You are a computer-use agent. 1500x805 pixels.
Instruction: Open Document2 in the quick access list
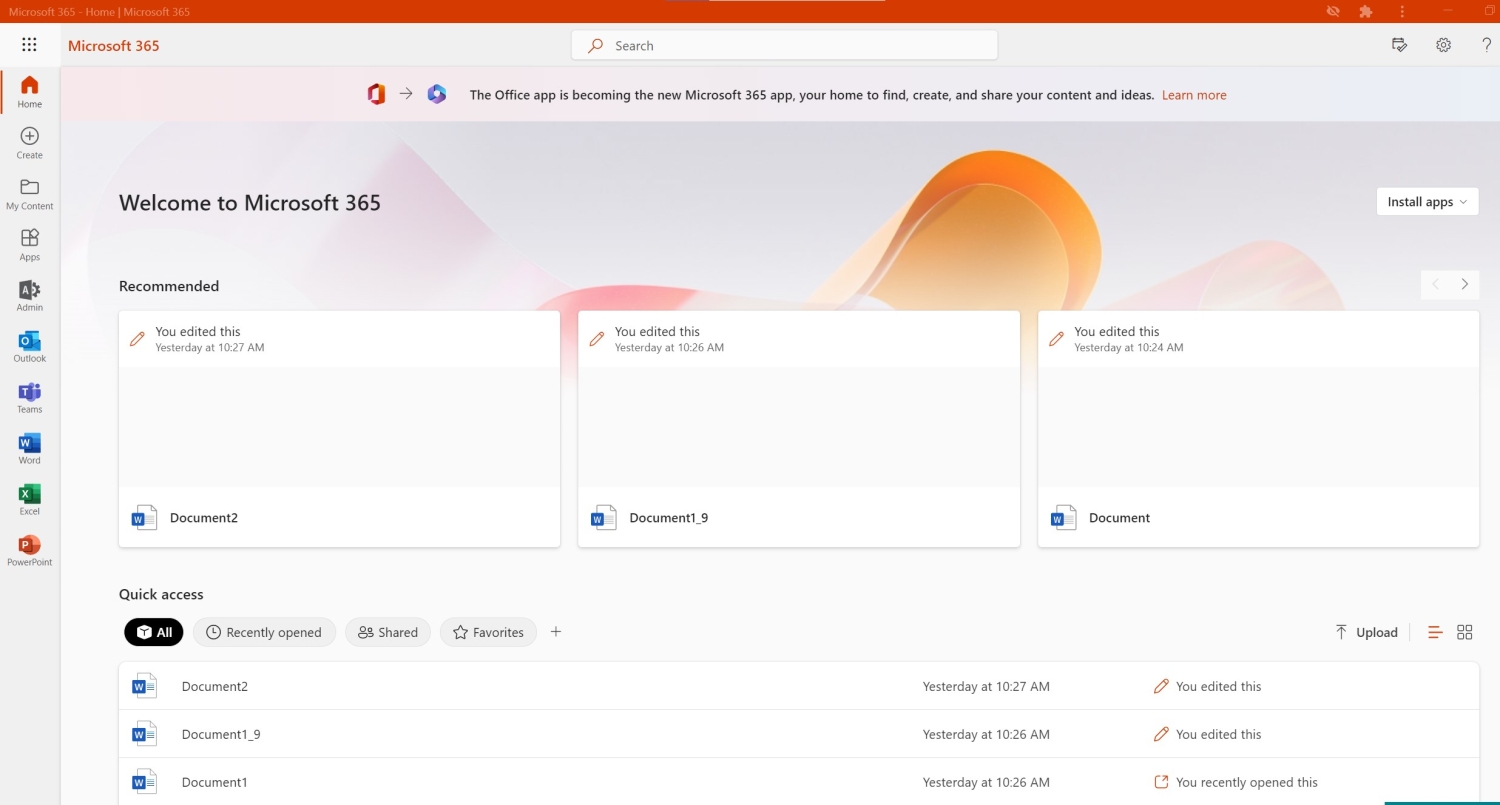coord(798,686)
